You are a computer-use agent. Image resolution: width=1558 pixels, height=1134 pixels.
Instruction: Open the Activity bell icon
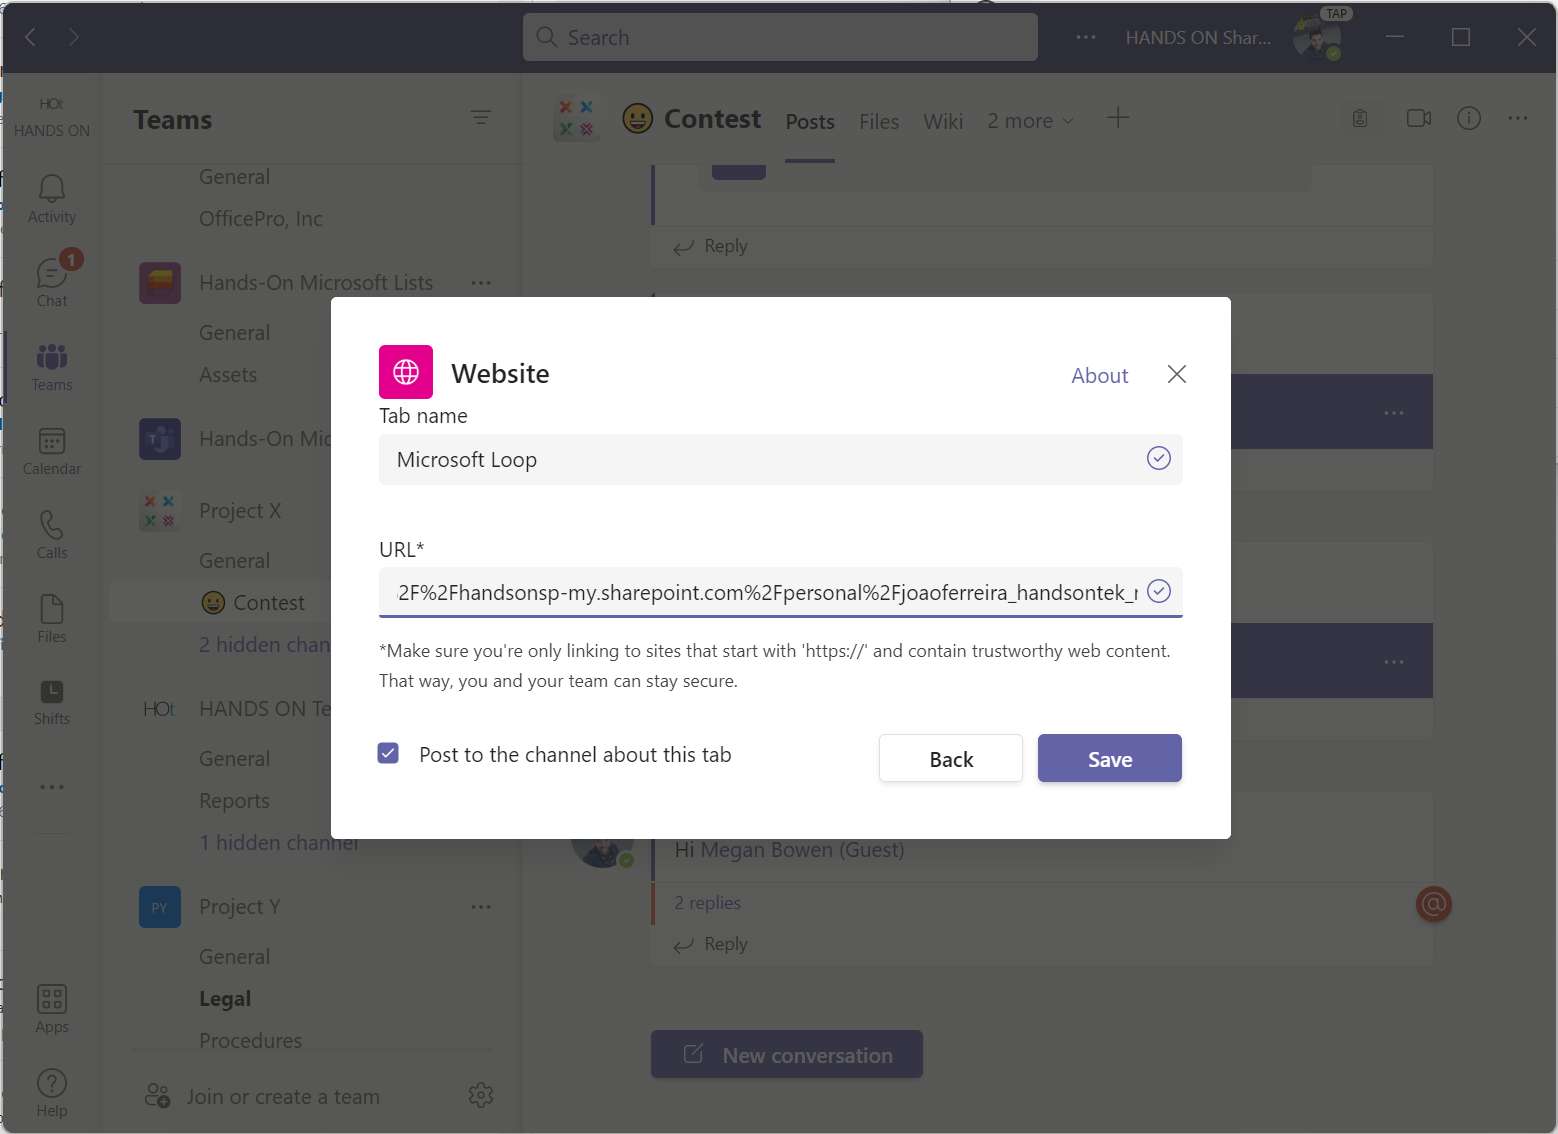click(x=52, y=198)
